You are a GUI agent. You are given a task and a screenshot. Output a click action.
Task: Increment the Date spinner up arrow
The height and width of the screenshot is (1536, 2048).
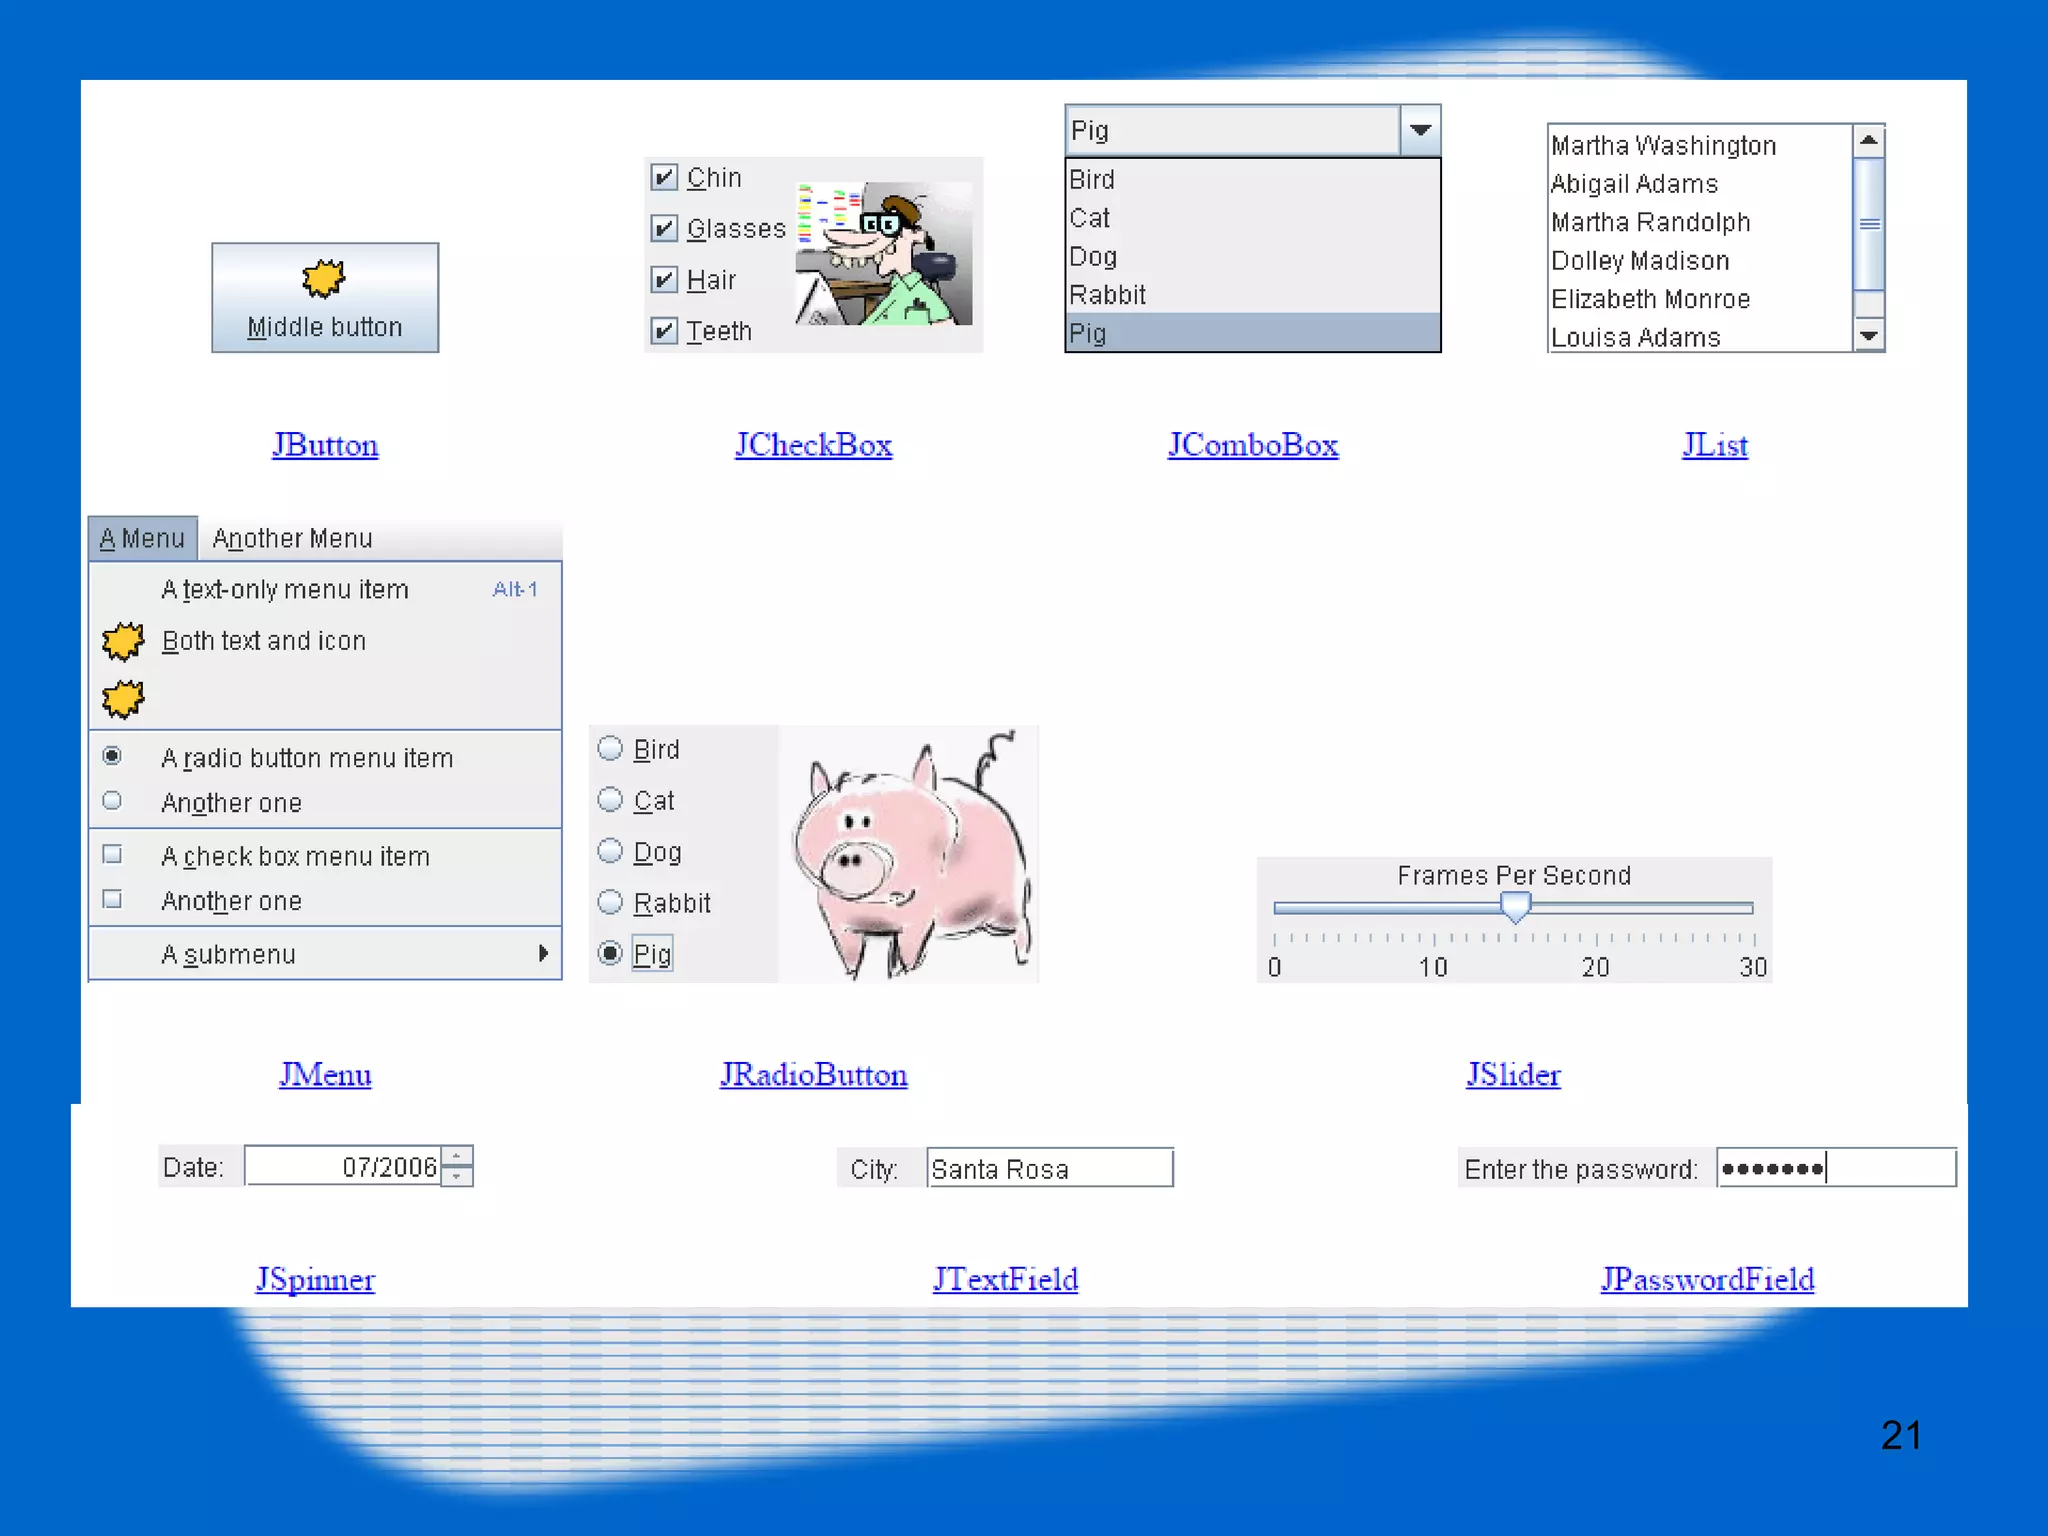pos(457,1156)
